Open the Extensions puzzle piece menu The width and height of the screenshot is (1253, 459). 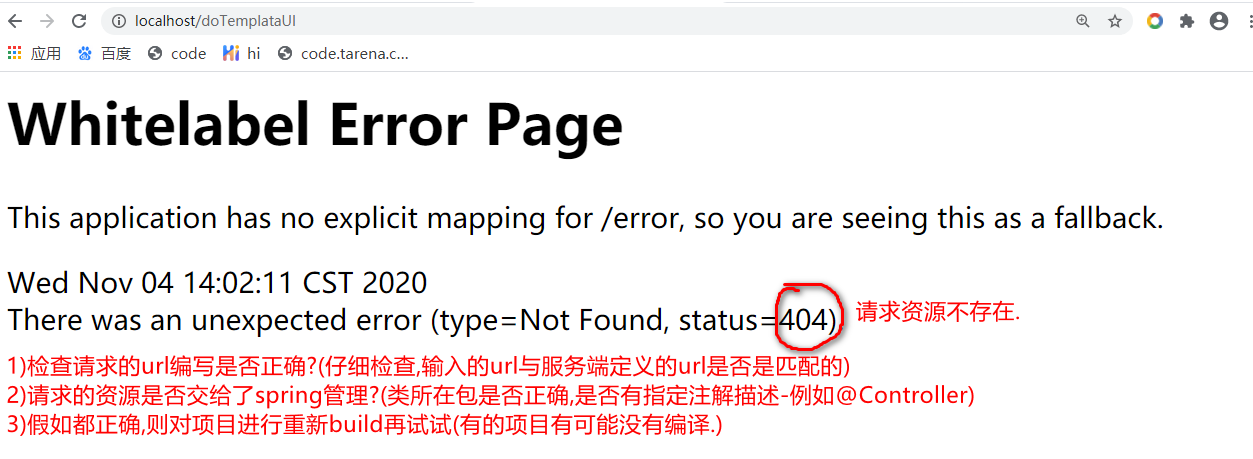coord(1187,21)
